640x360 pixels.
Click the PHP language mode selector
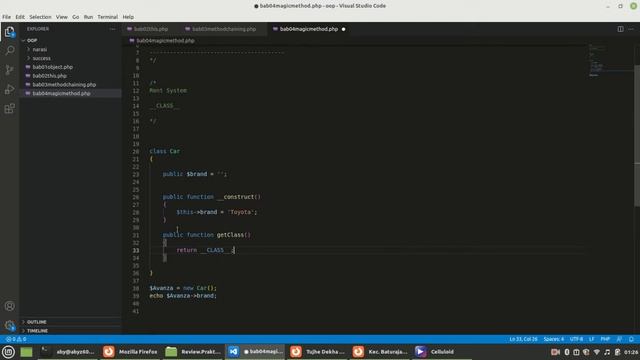pyautogui.click(x=605, y=339)
